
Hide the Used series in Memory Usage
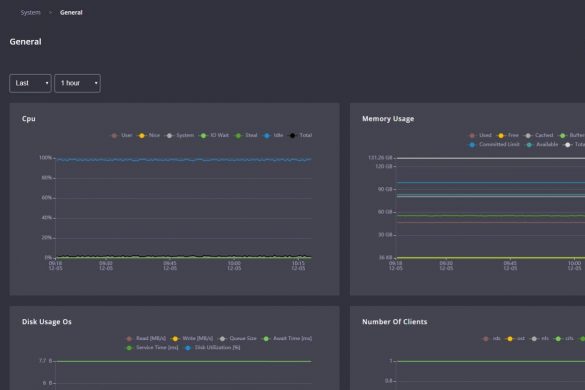tap(480, 135)
